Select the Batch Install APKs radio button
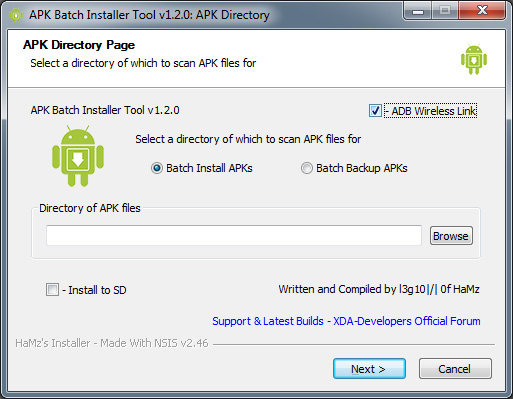The height and width of the screenshot is (399, 513). [x=157, y=168]
